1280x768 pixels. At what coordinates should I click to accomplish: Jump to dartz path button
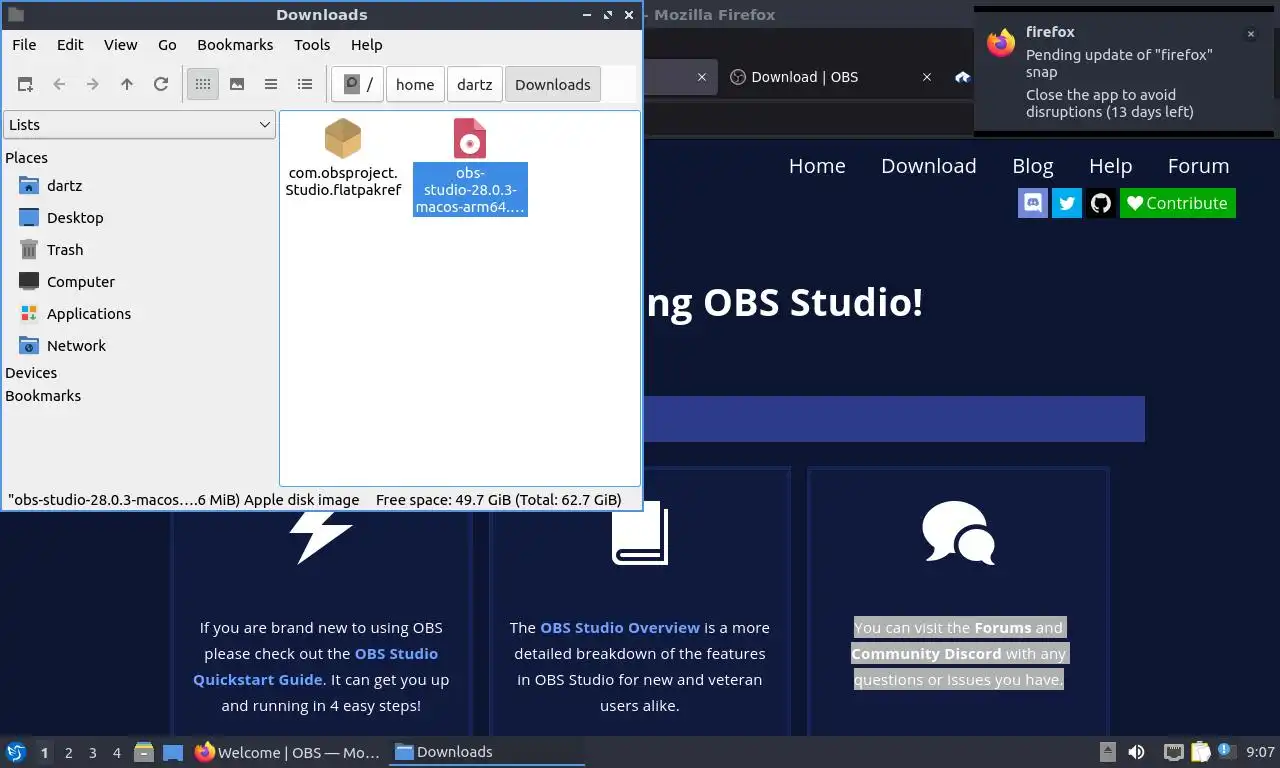click(x=475, y=85)
